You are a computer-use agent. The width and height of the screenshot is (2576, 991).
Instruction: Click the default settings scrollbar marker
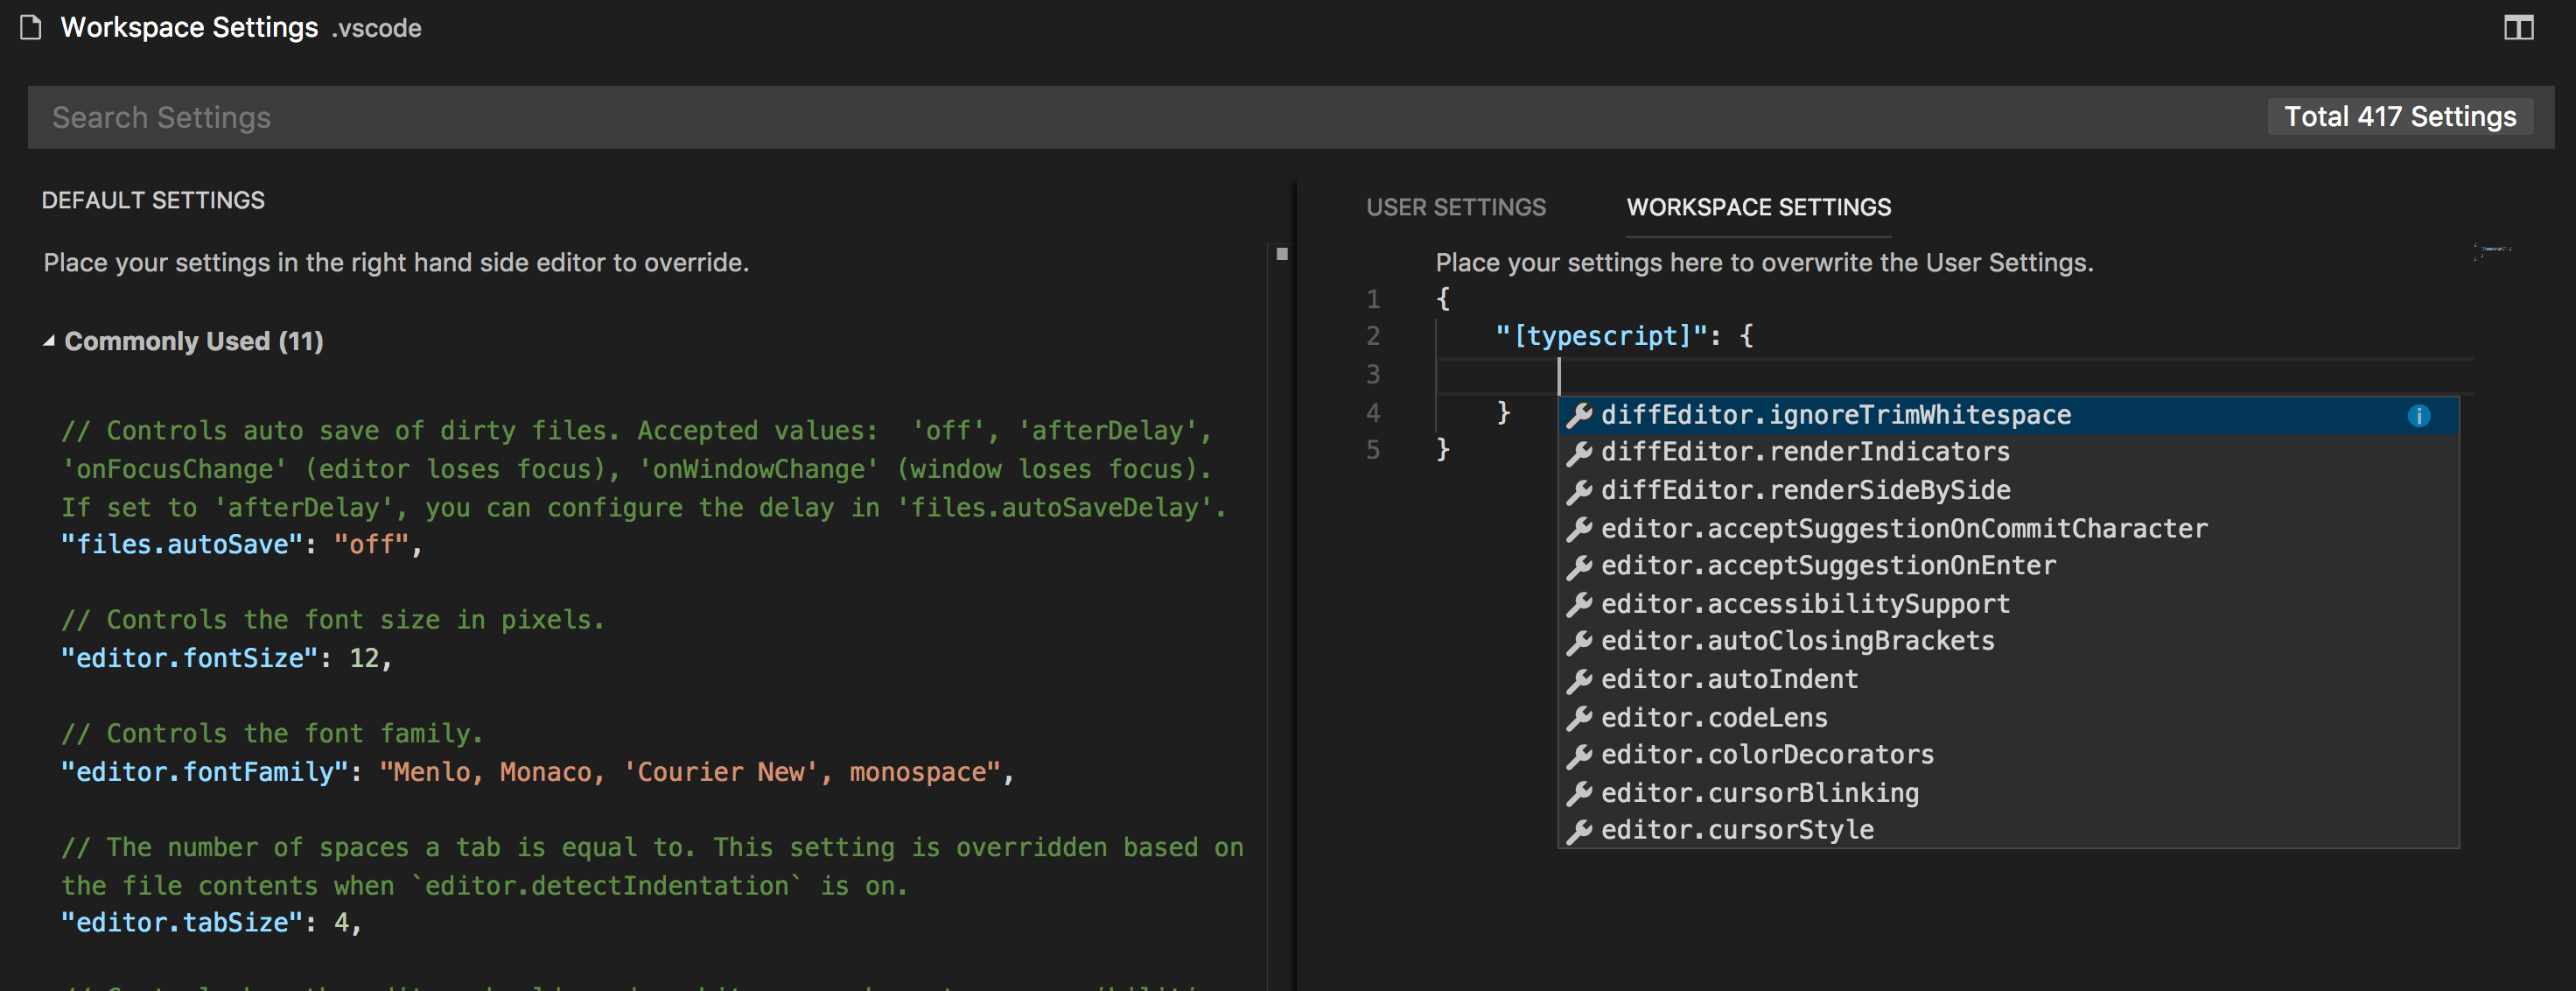coord(1281,254)
